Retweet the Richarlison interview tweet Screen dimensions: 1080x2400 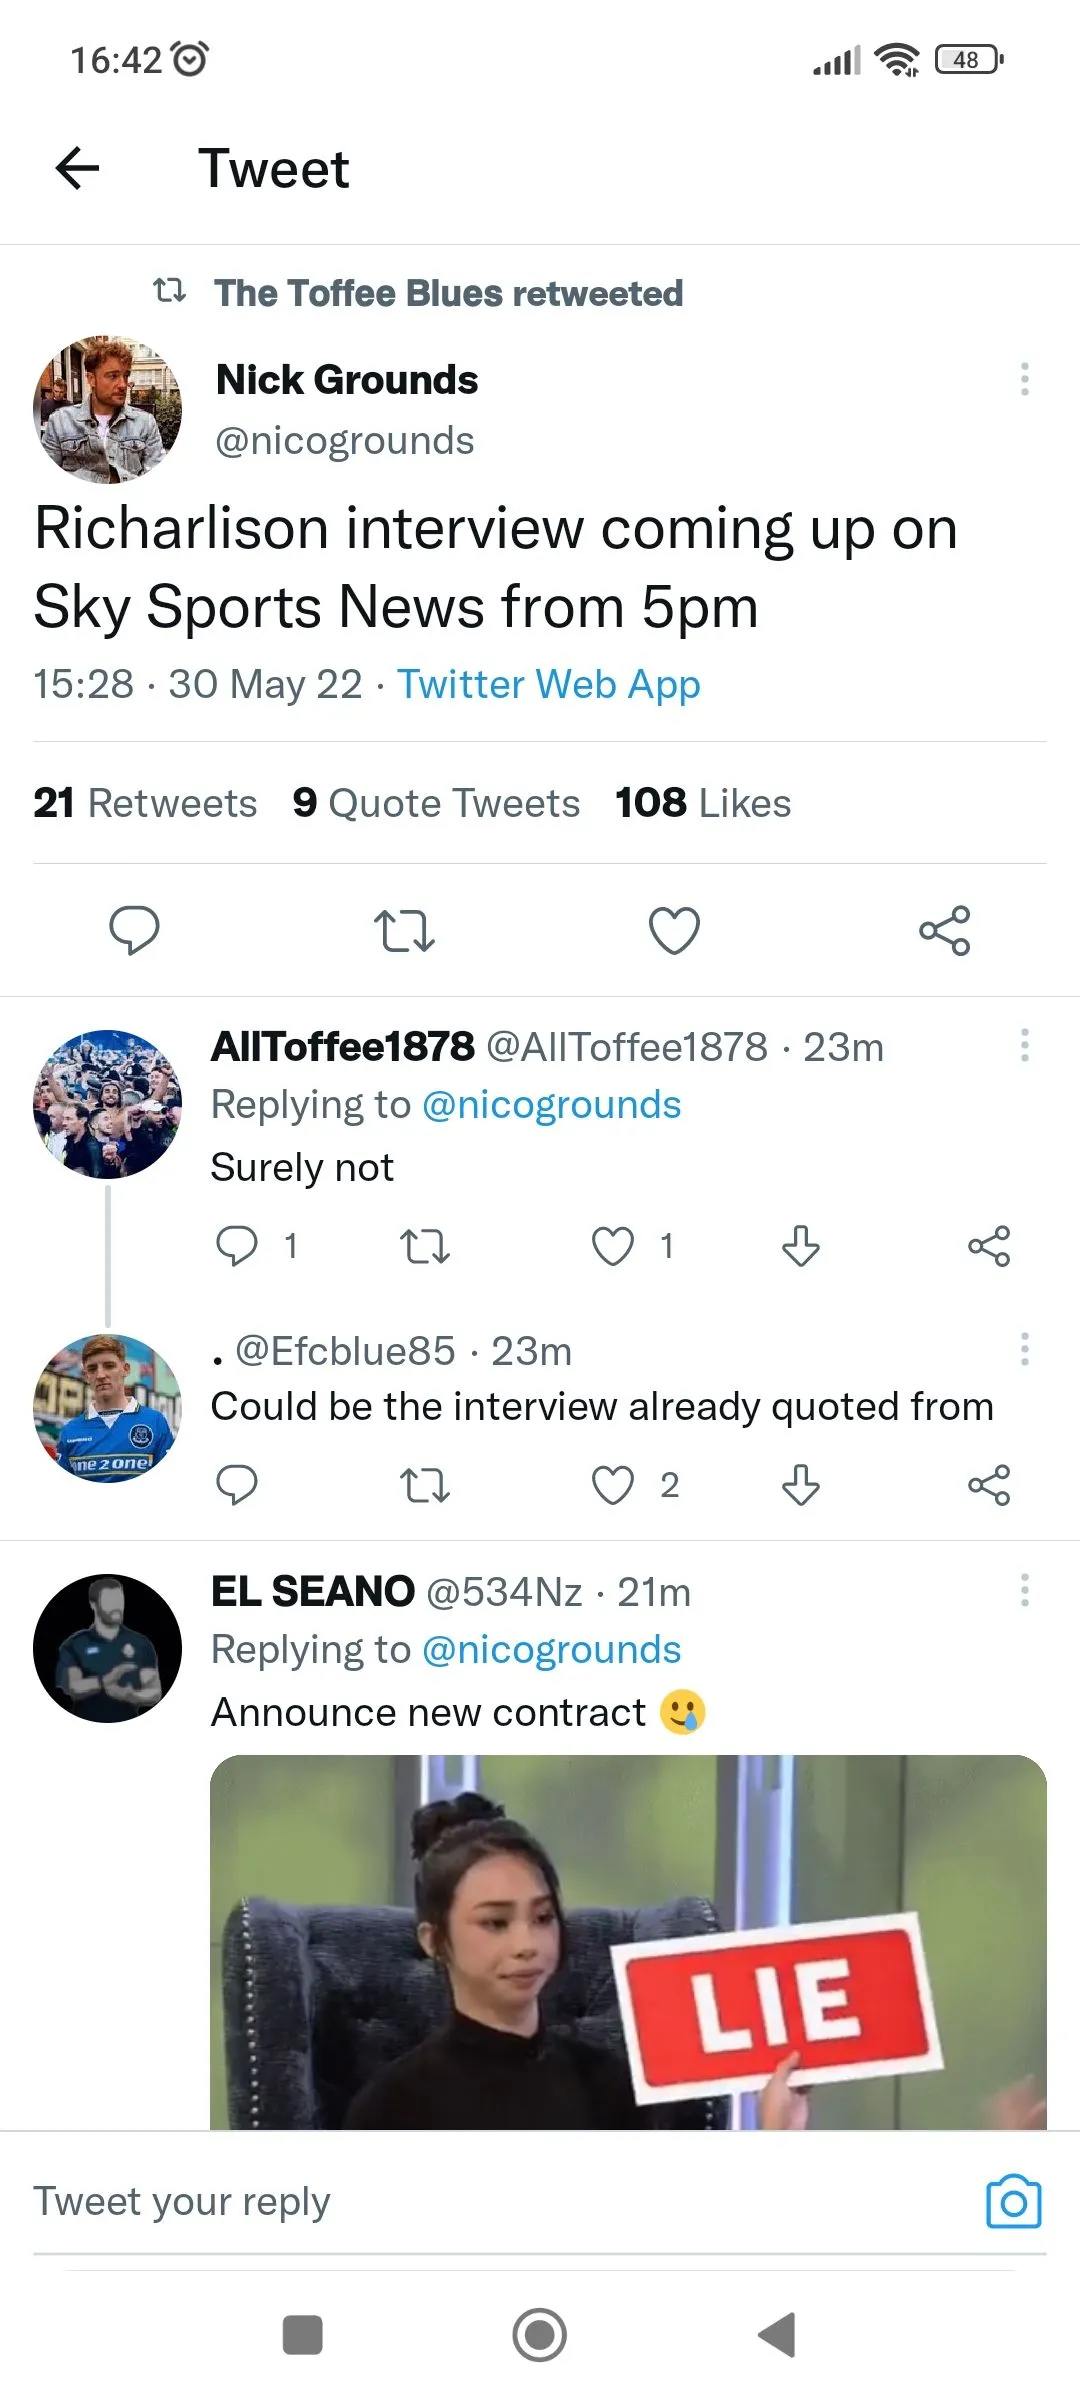(404, 931)
